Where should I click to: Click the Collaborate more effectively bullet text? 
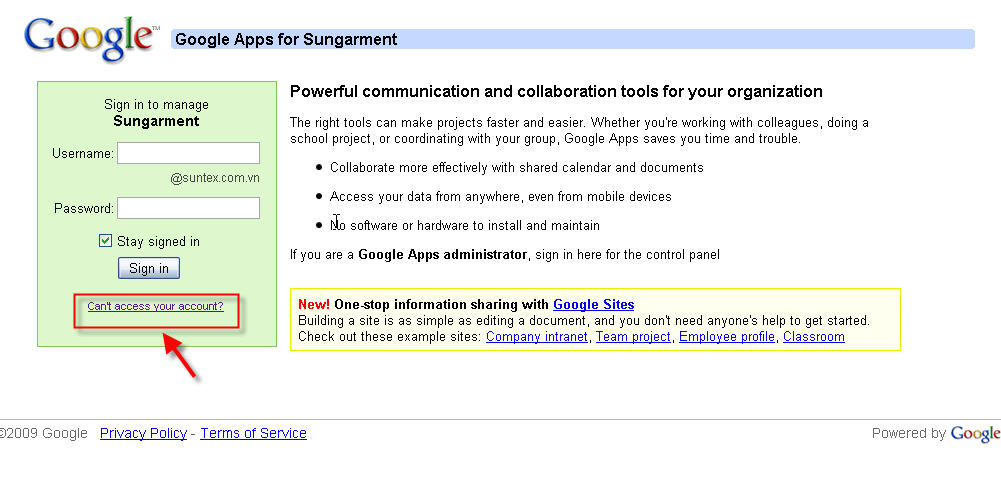point(516,168)
